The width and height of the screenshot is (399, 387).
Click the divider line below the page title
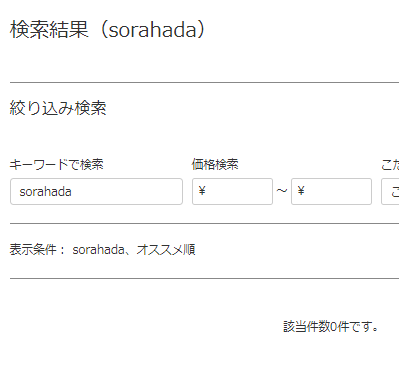[204, 82]
